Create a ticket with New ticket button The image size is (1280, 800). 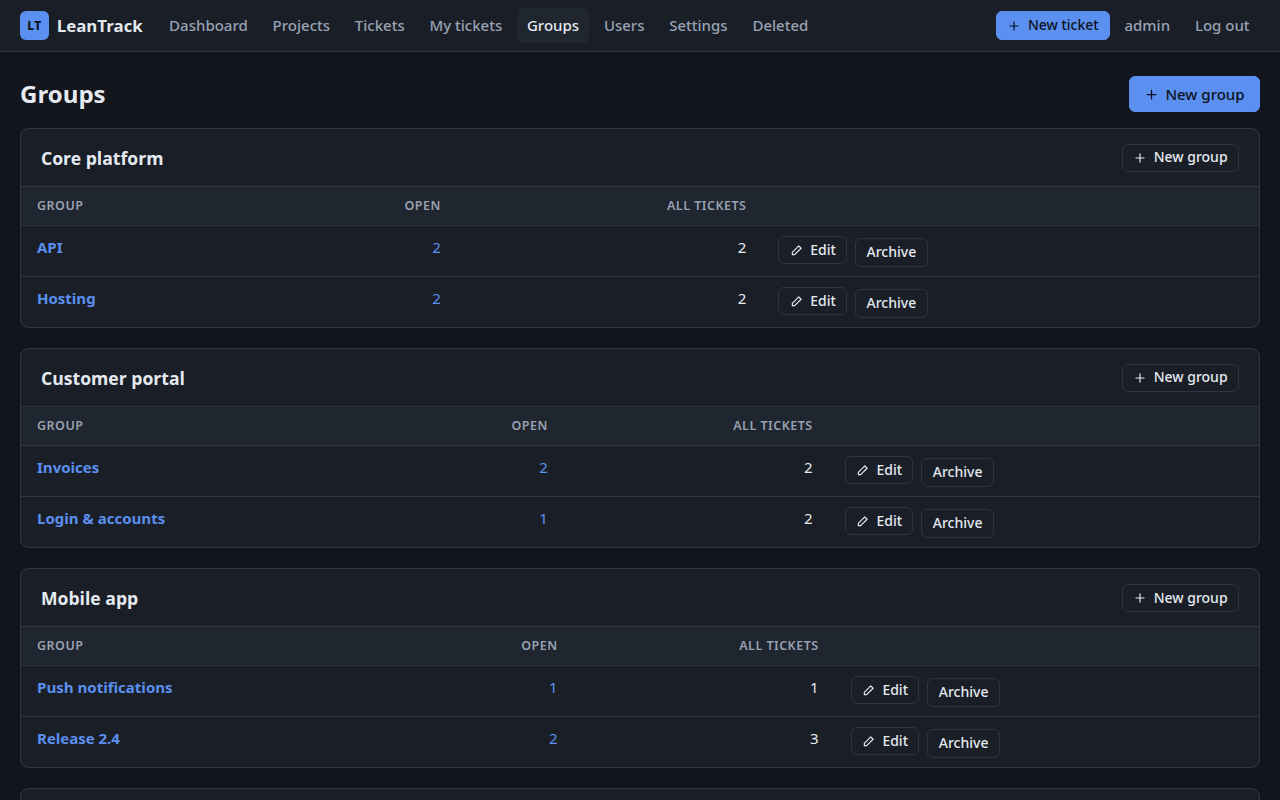pyautogui.click(x=1053, y=26)
